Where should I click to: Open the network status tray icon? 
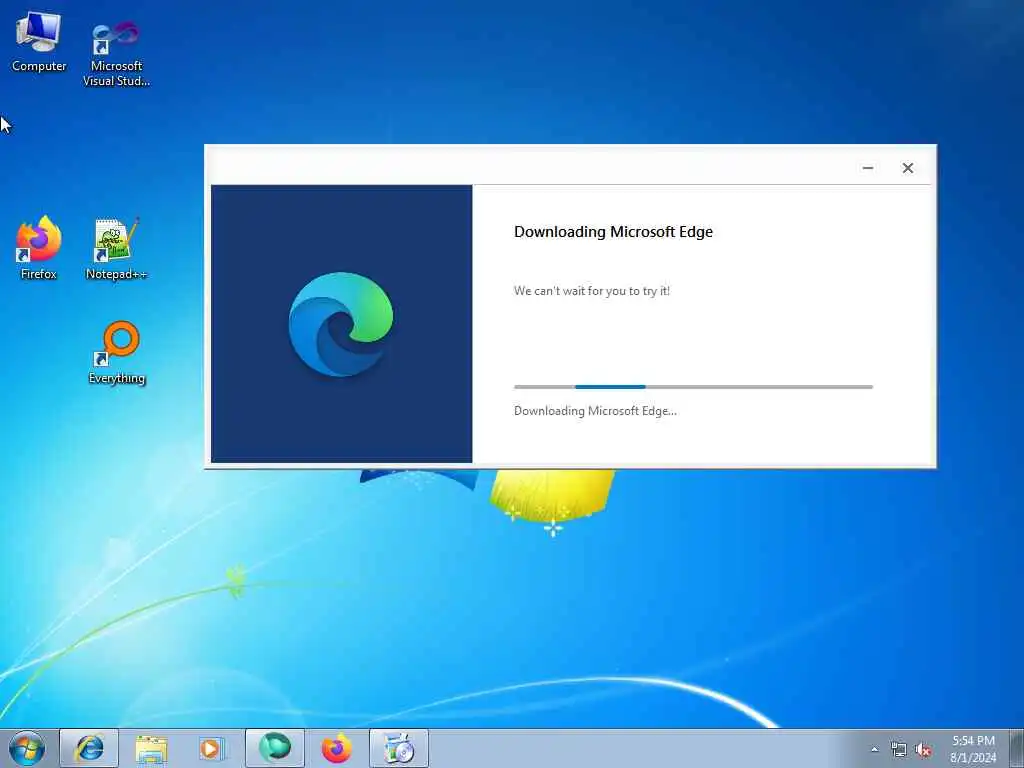pos(899,750)
